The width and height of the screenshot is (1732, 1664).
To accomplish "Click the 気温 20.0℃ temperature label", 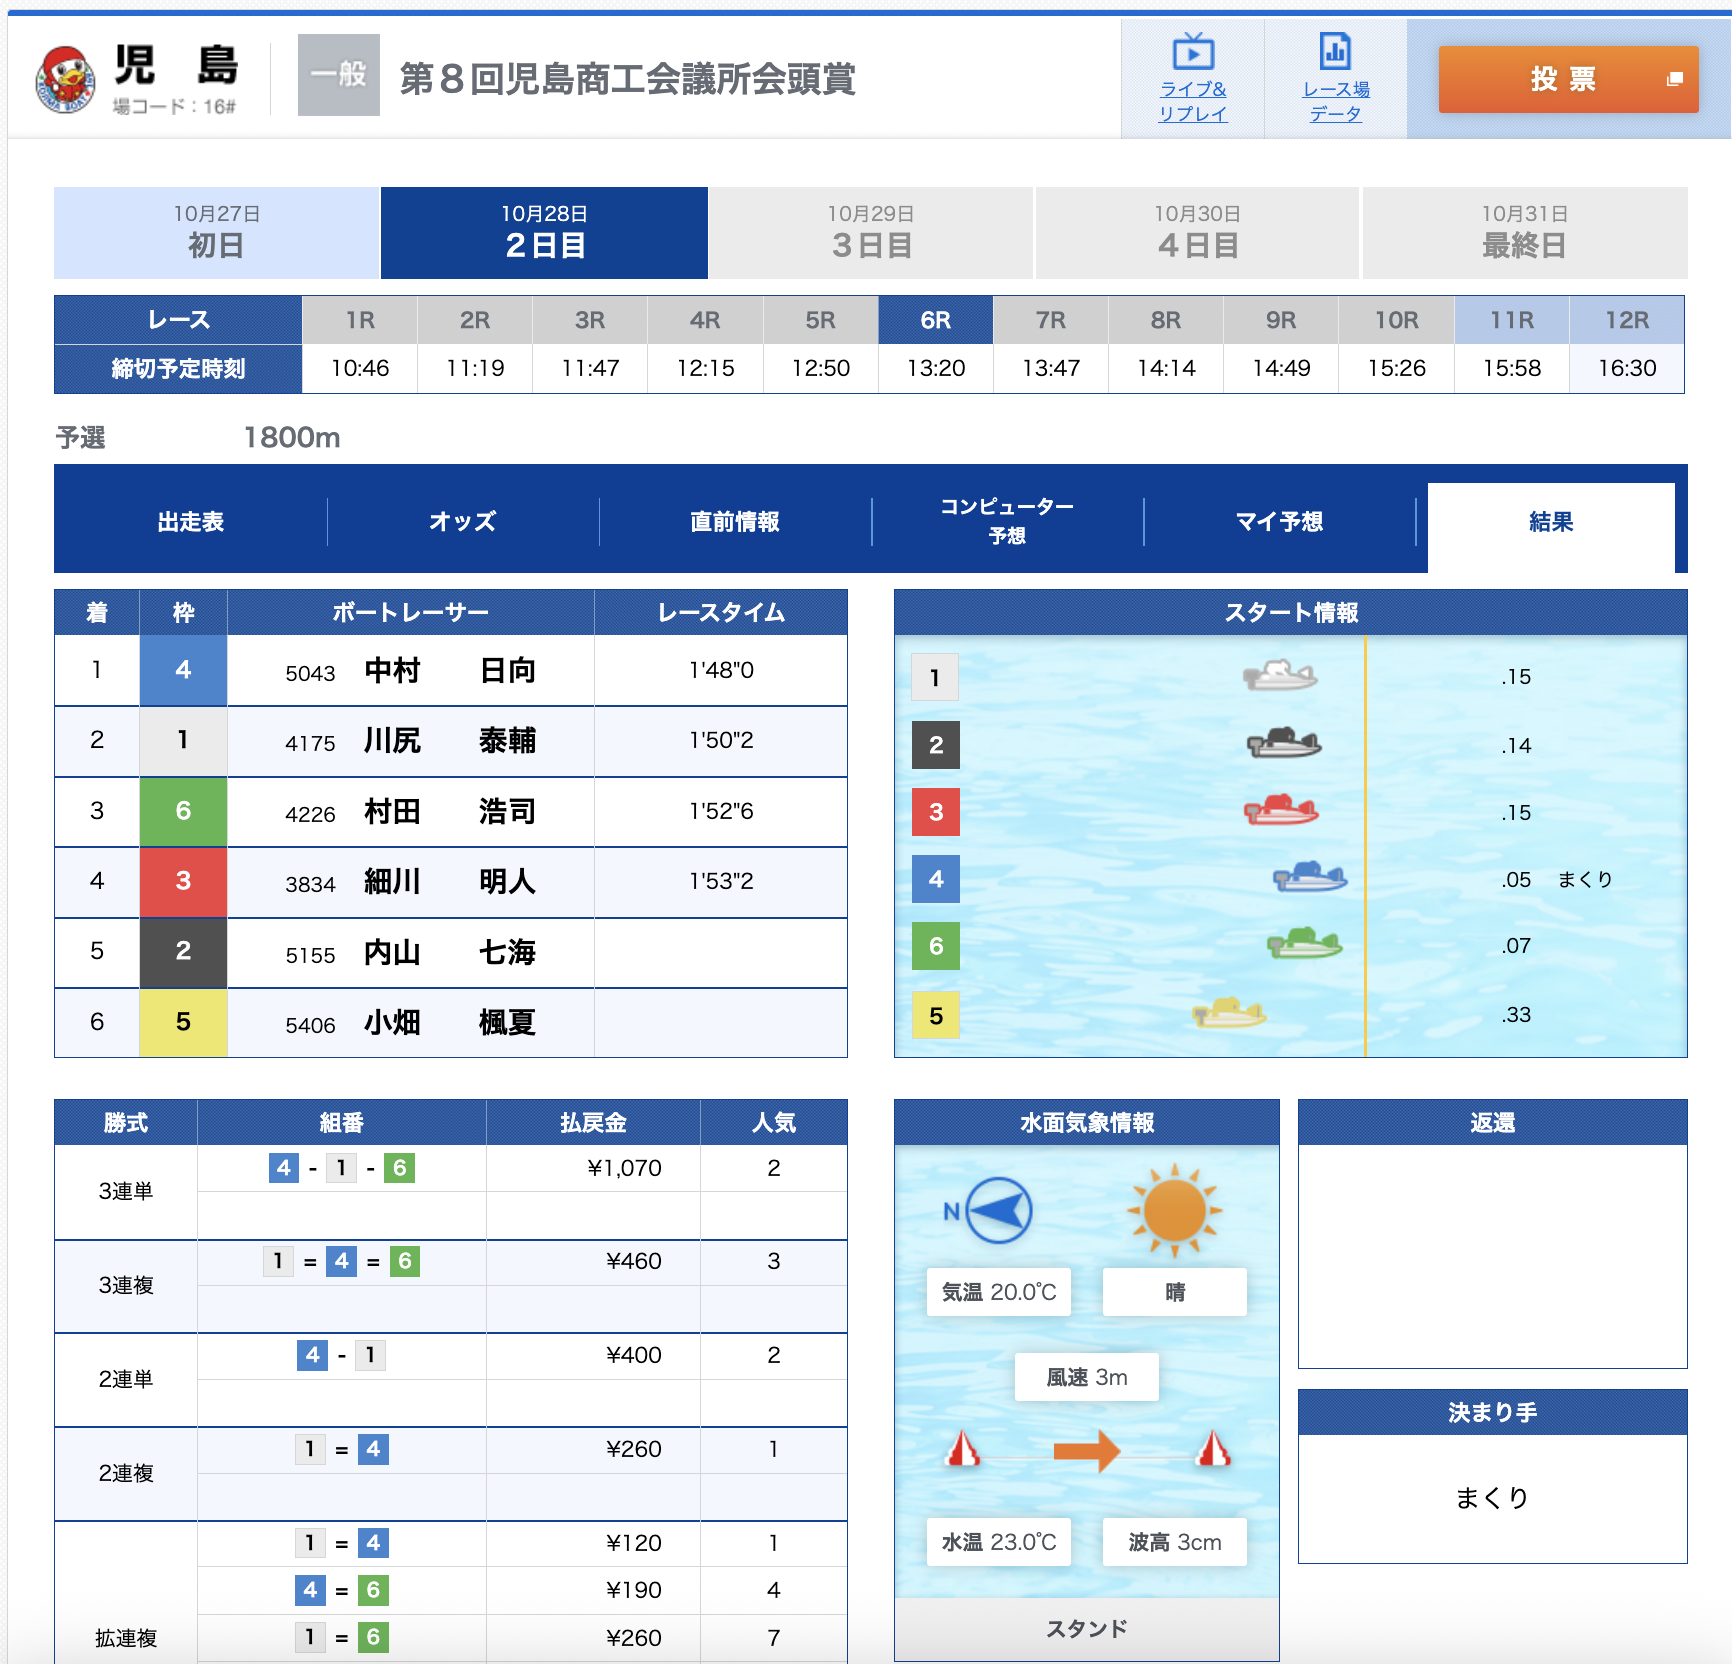I will pos(999,1292).
